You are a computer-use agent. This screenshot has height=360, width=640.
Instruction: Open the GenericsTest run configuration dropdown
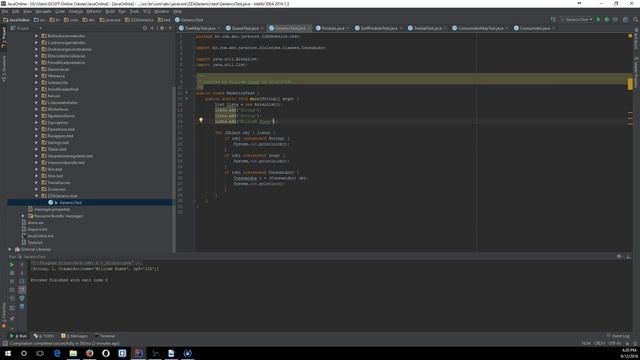[x=576, y=19]
